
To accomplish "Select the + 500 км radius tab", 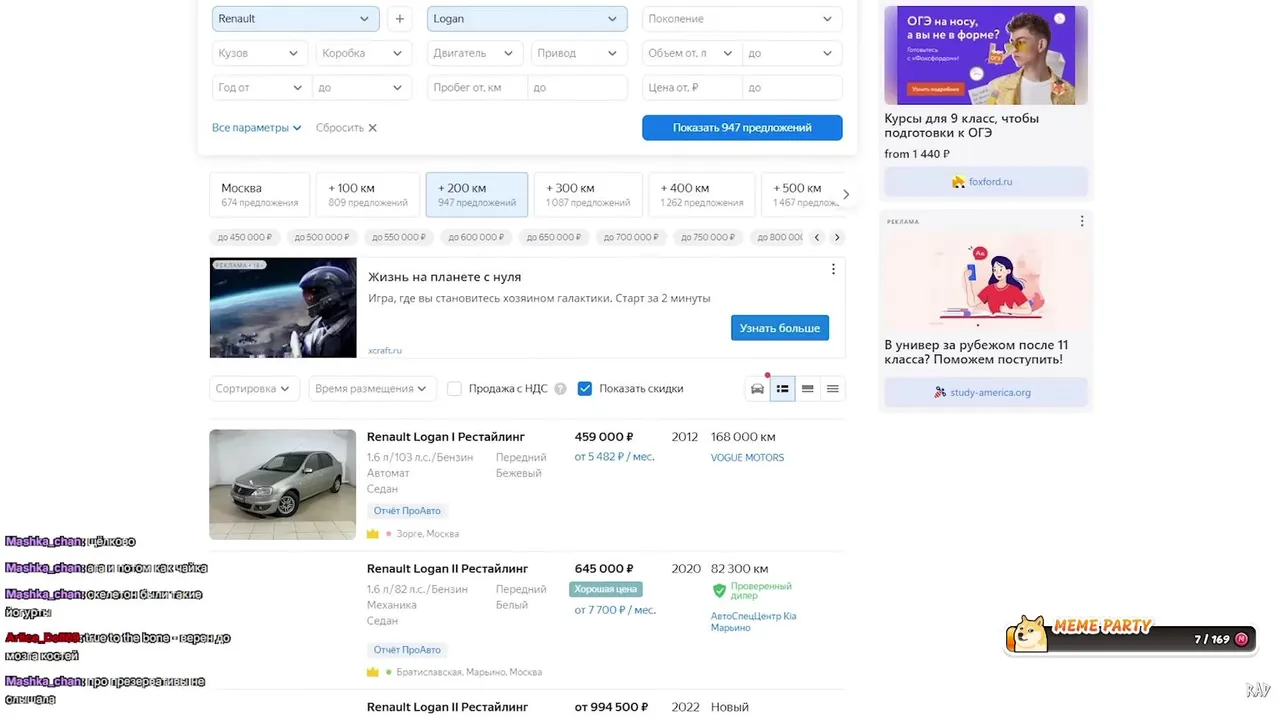I will pos(800,194).
